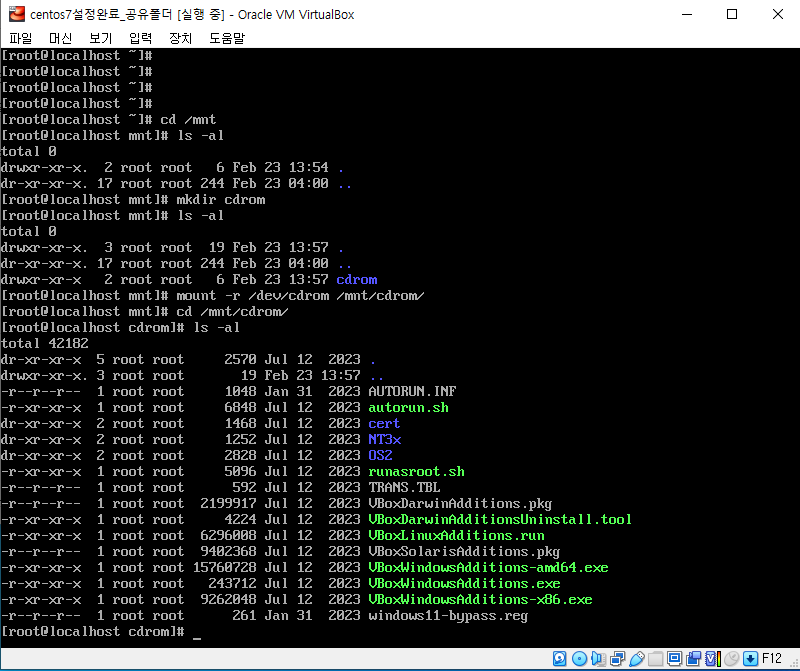The image size is (800, 671).
Task: Click the VBoxWindowsAdditions-amd64.exe file name
Action: pos(488,567)
